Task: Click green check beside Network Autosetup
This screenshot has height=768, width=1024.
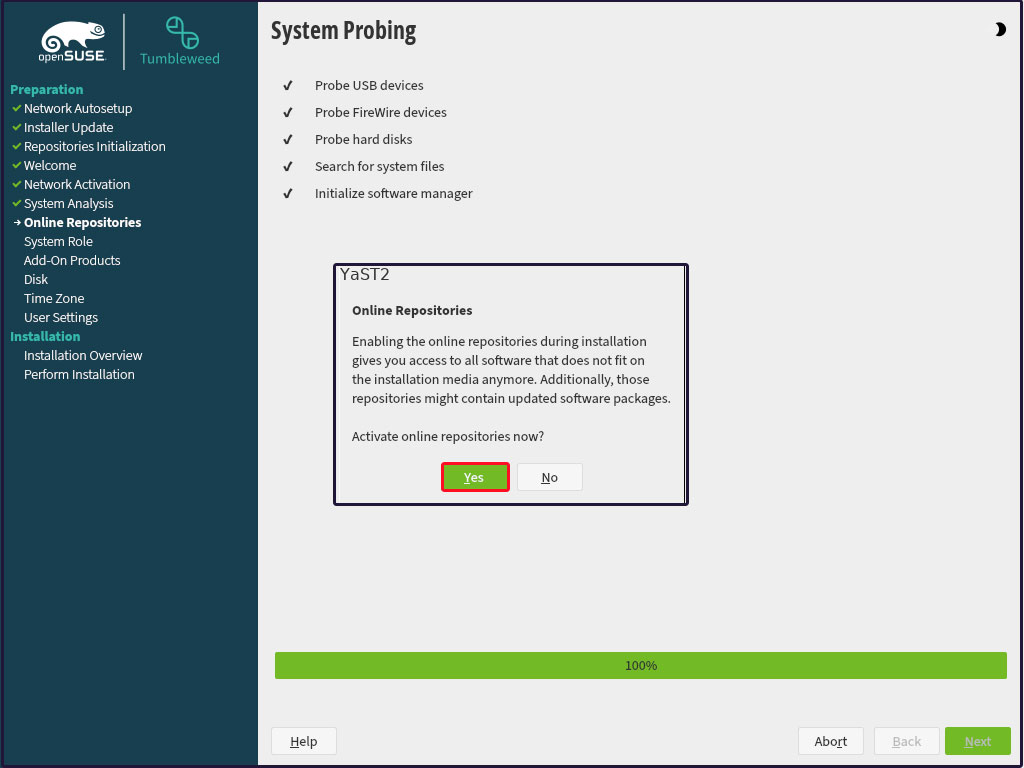Action: tap(16, 108)
